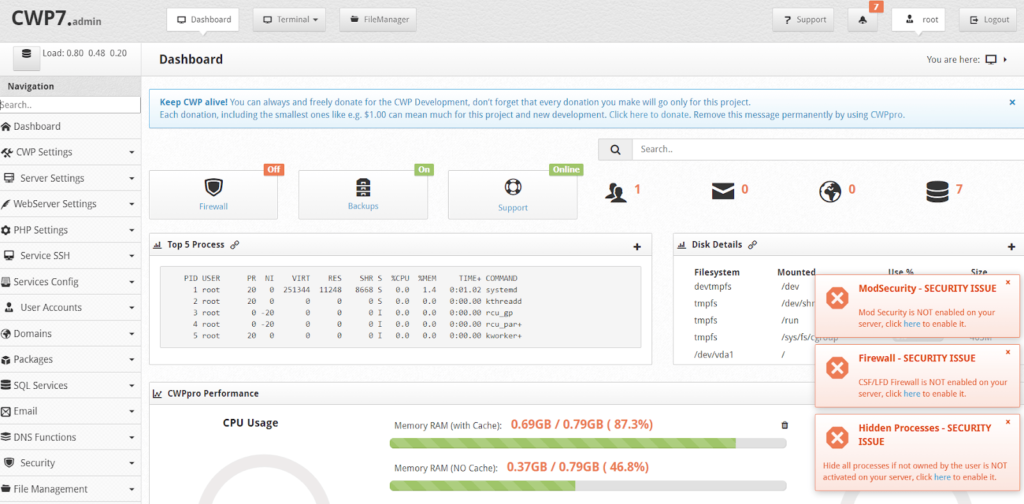This screenshot has height=504, width=1024.
Task: Click here link in ModSecurity alert
Action: point(912,324)
